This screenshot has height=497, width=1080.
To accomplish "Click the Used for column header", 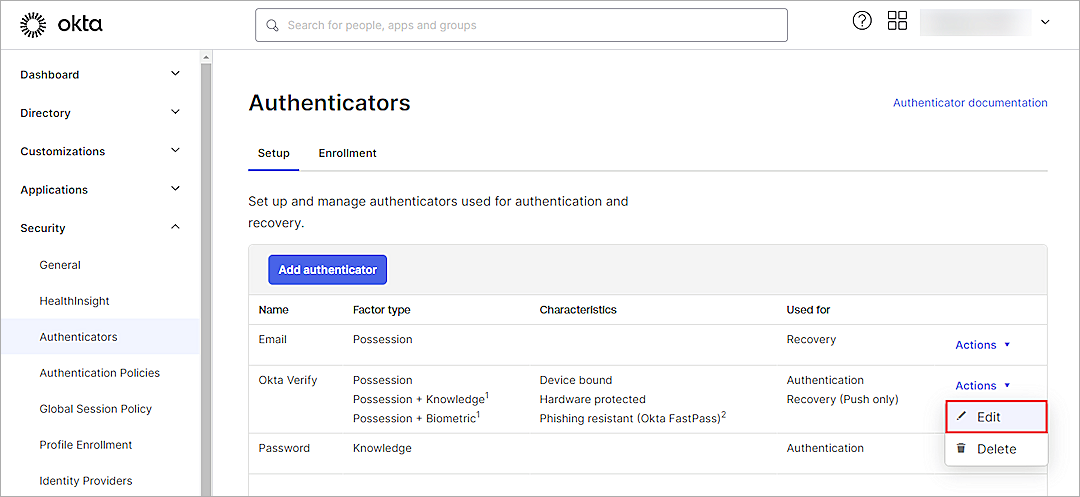I will 809,310.
